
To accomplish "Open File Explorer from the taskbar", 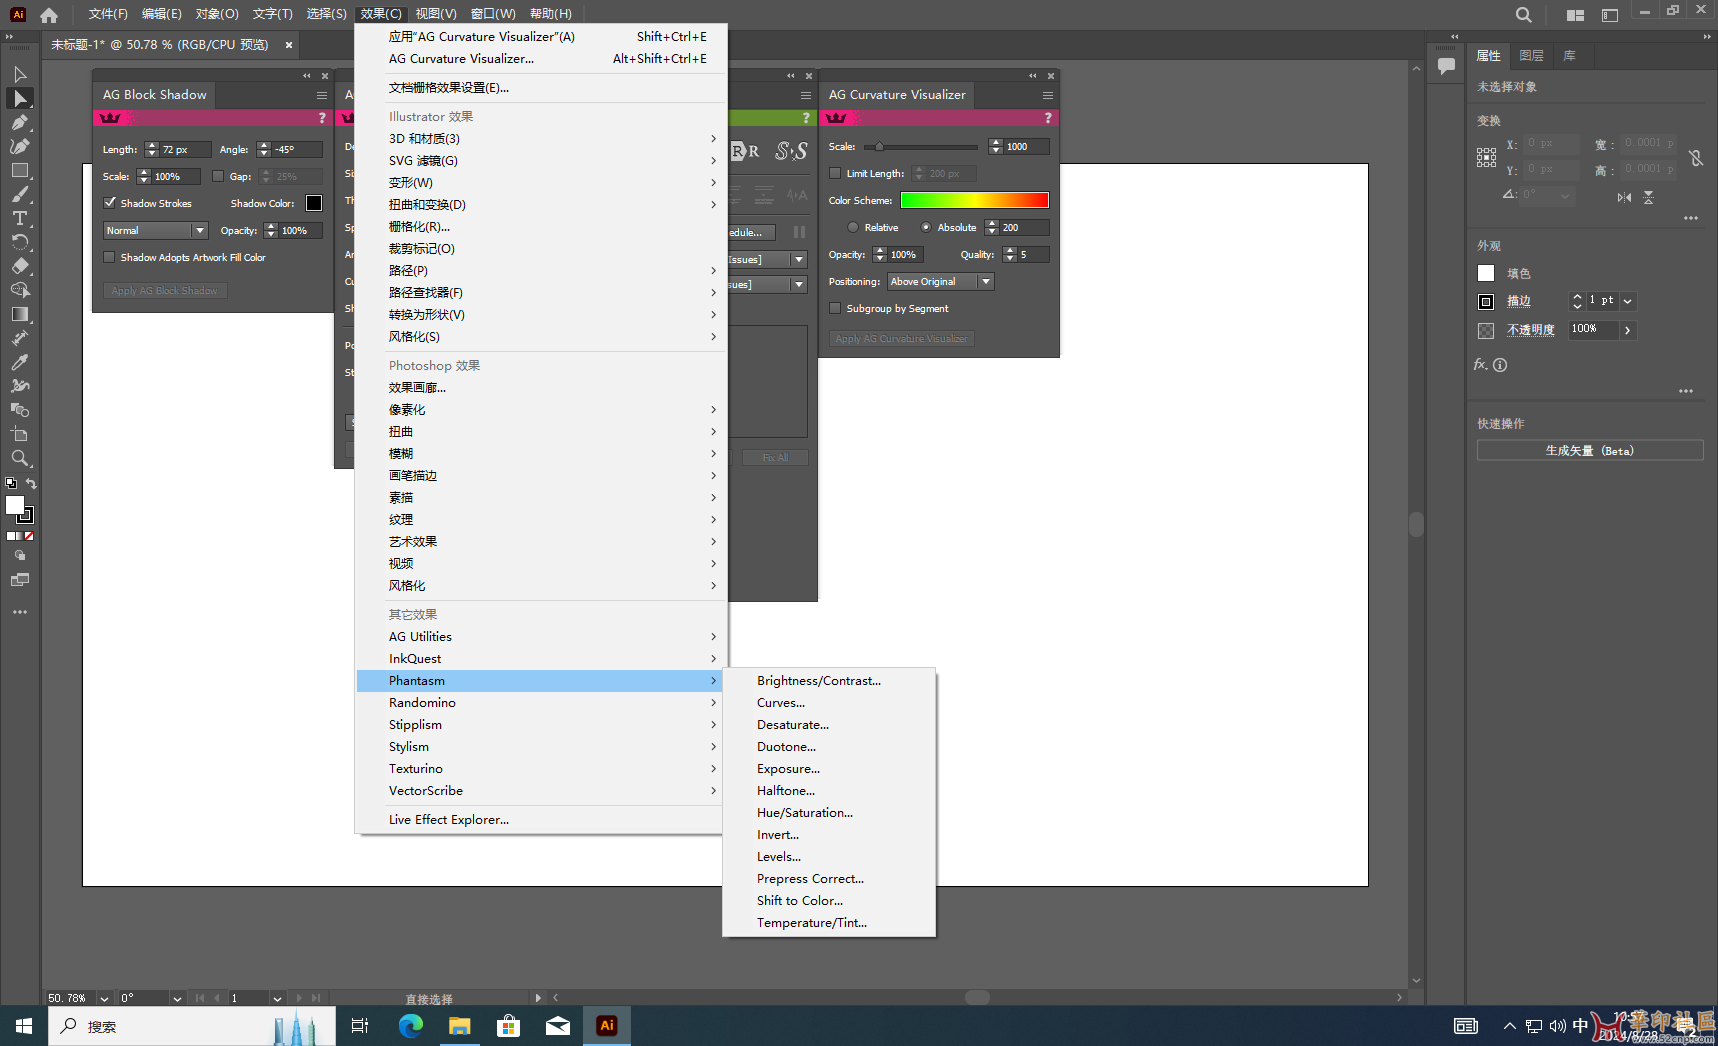I will [459, 1025].
